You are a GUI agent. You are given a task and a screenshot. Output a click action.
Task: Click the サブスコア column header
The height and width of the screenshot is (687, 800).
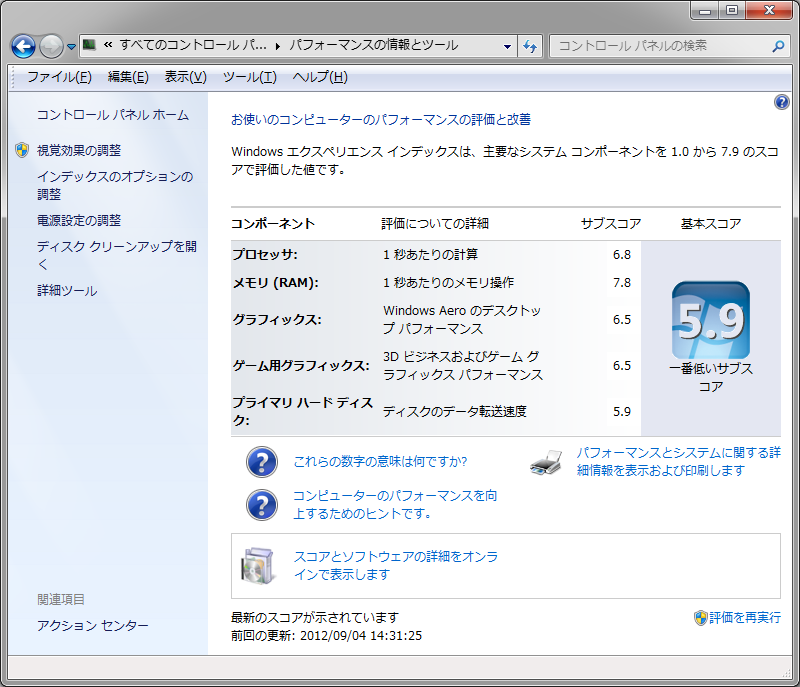coord(611,224)
